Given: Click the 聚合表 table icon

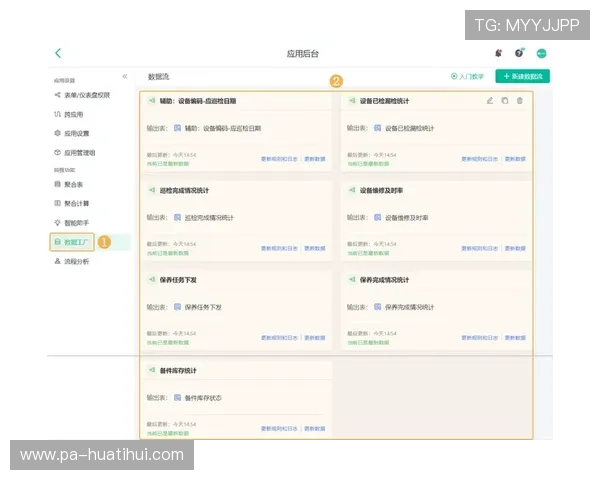Looking at the screenshot, I should coord(57,184).
